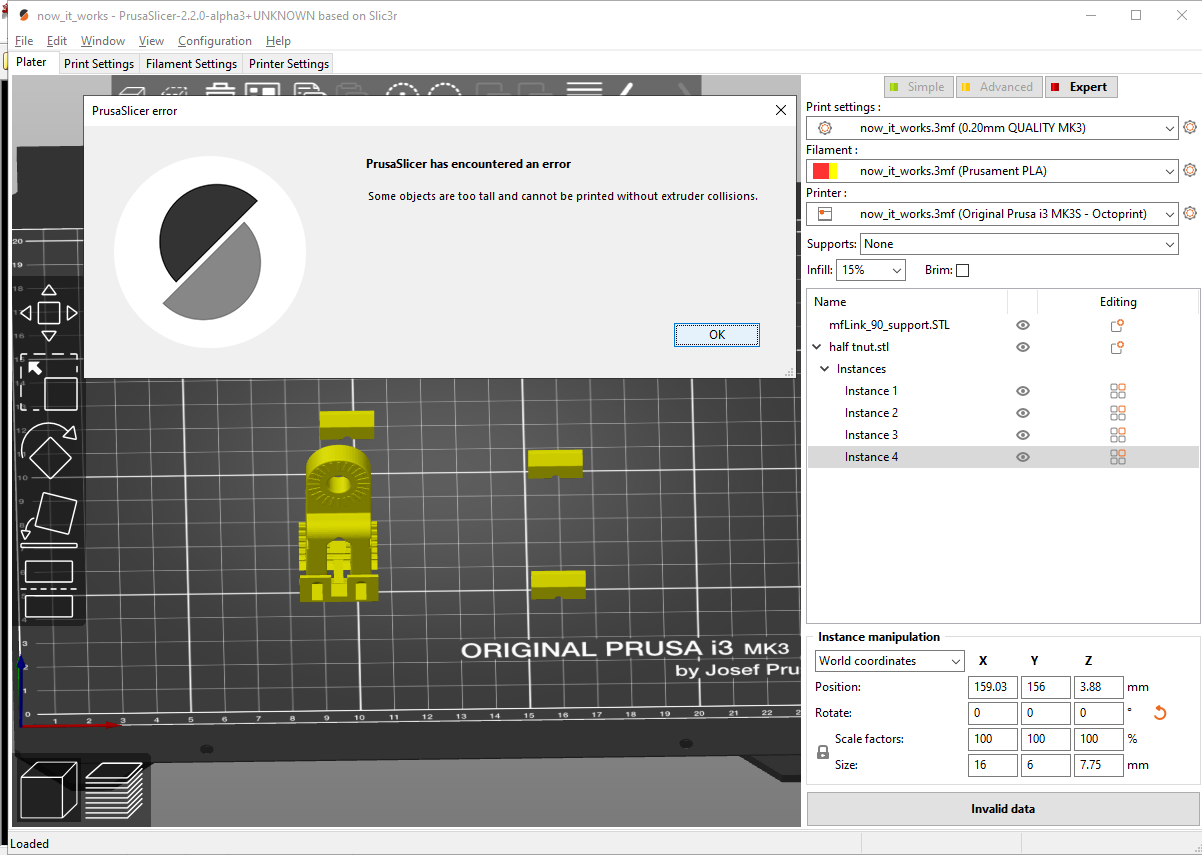Open the Print settings preset dropdown
This screenshot has width=1202, height=855.
(x=993, y=128)
